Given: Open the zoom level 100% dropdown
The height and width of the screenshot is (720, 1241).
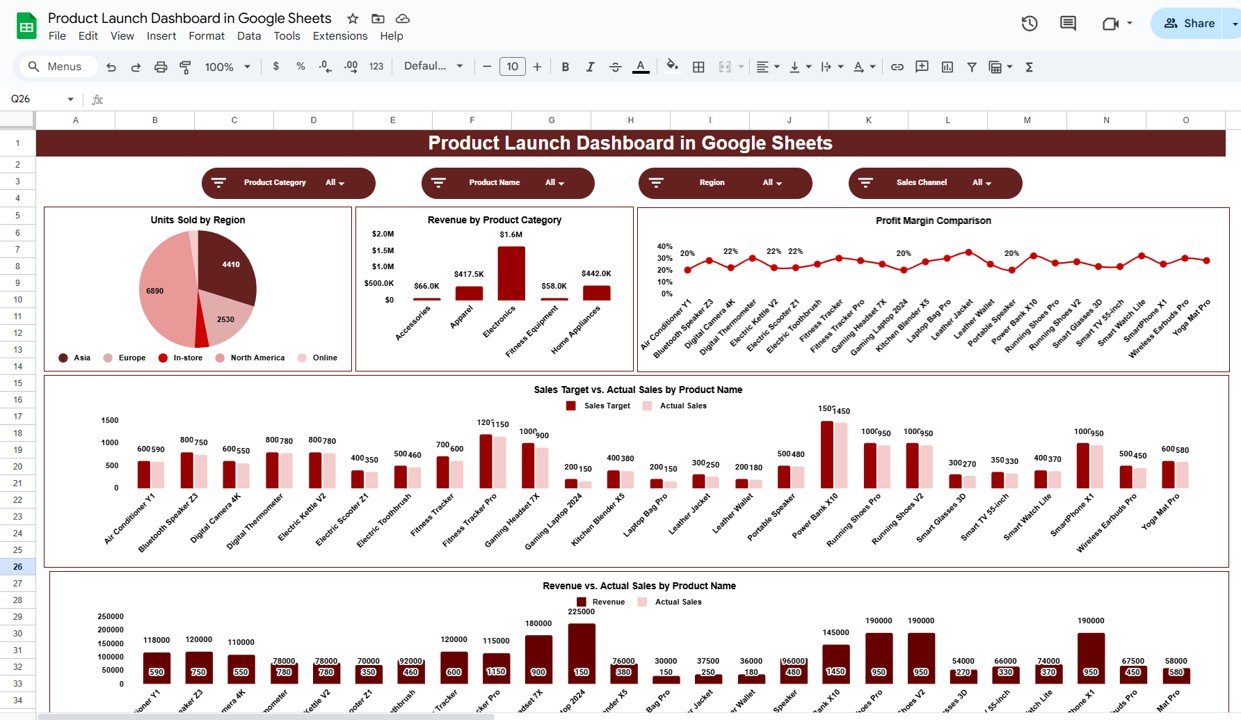Looking at the screenshot, I should pyautogui.click(x=225, y=66).
